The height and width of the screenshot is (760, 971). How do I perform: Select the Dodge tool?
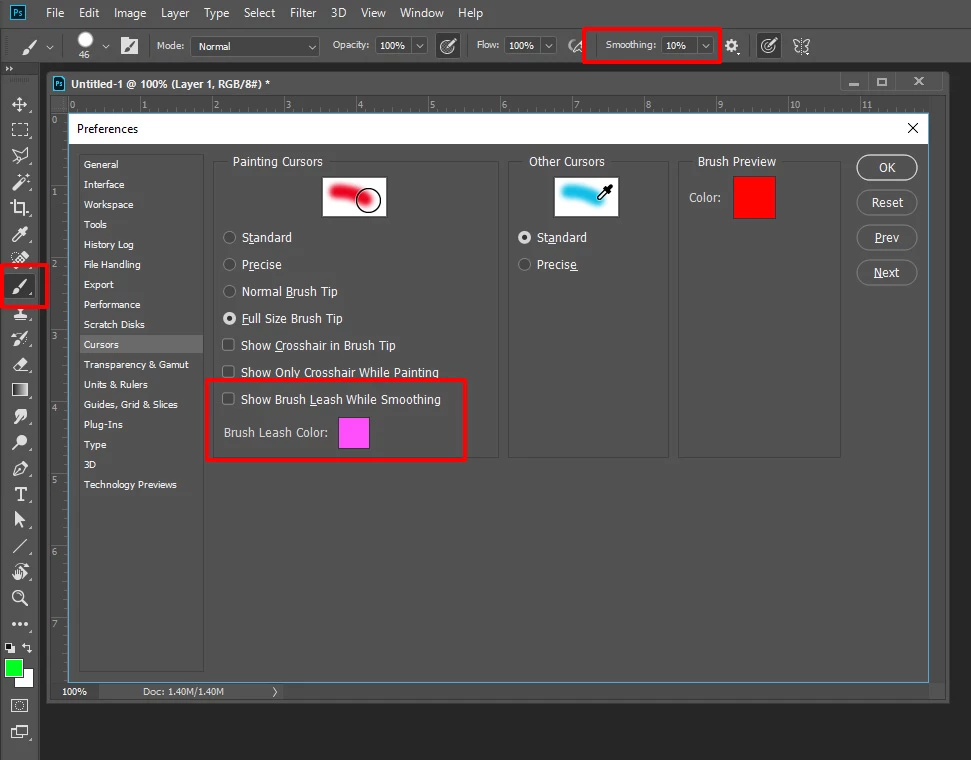20,442
